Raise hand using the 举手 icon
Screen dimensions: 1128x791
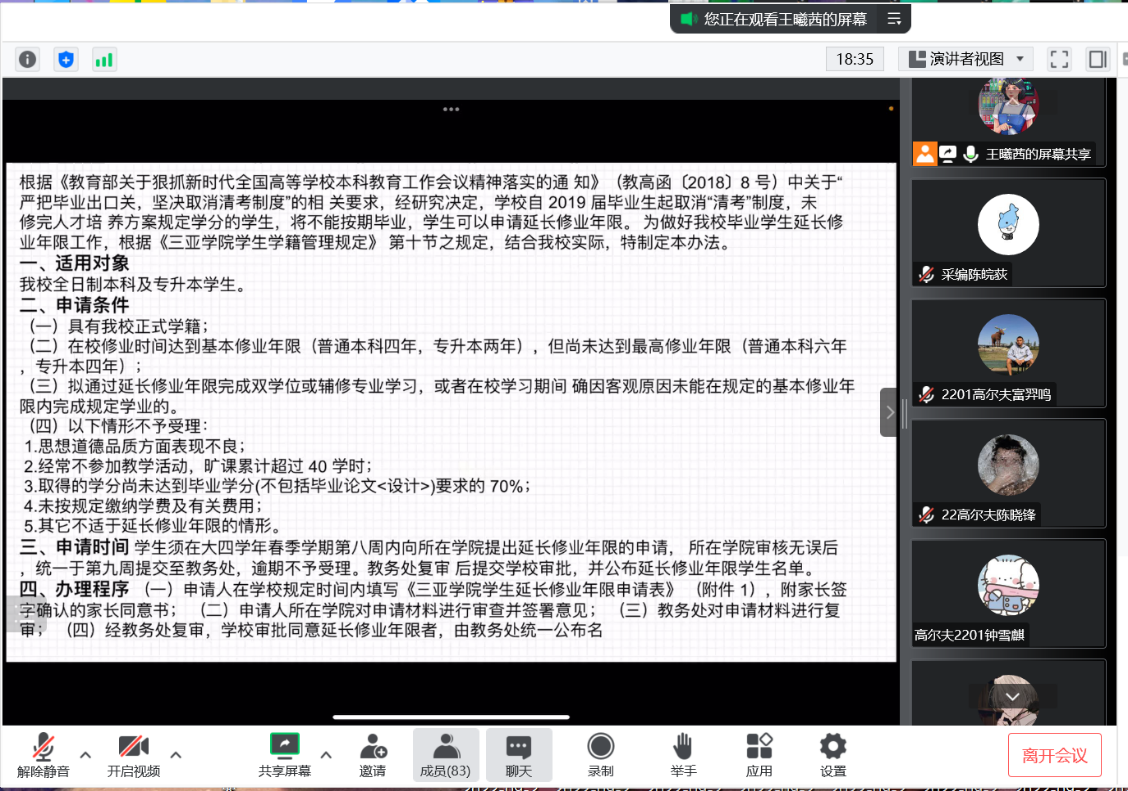click(x=683, y=754)
